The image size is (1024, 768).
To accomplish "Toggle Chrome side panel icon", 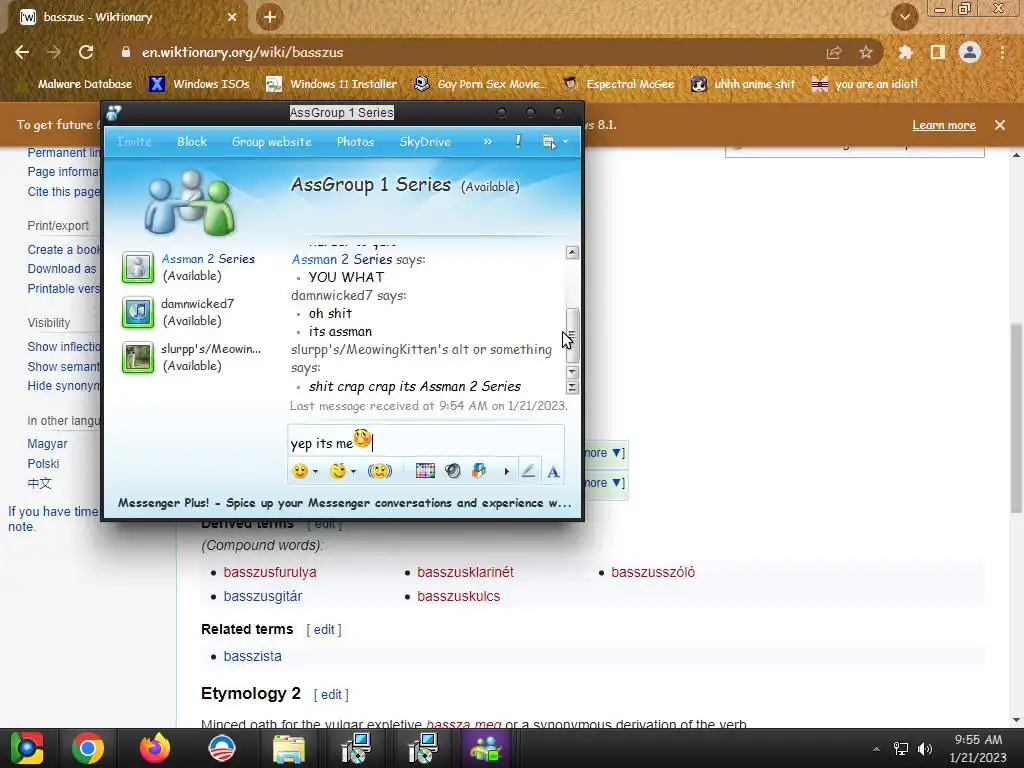I will pos(938,52).
